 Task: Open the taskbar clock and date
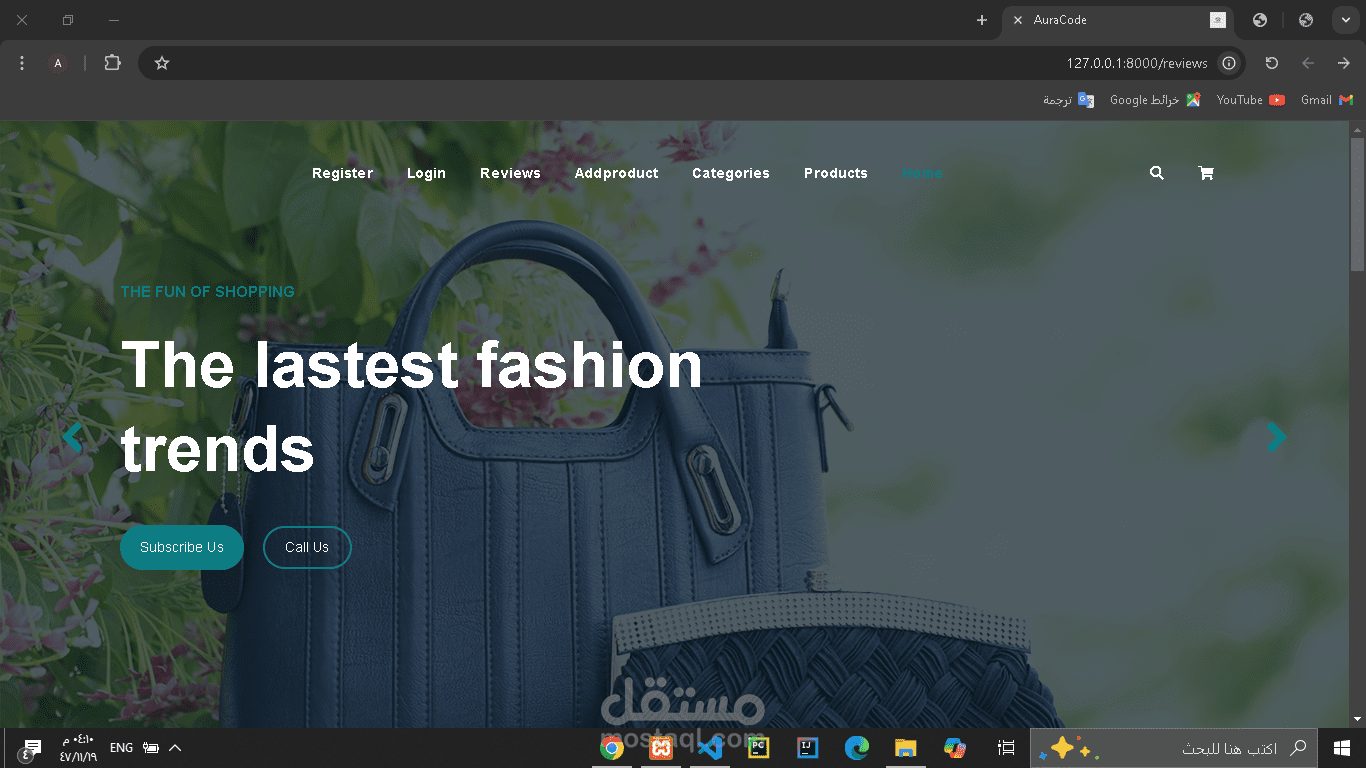(x=78, y=748)
